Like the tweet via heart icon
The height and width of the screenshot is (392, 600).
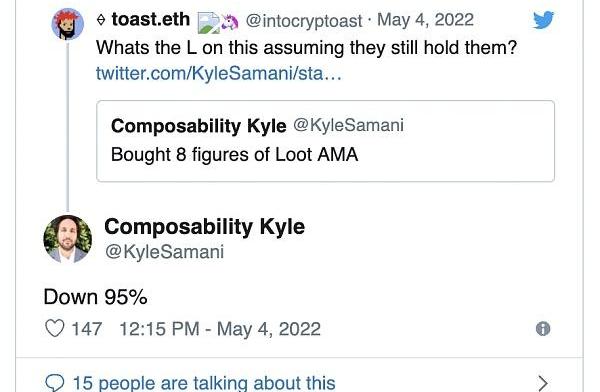click(55, 328)
